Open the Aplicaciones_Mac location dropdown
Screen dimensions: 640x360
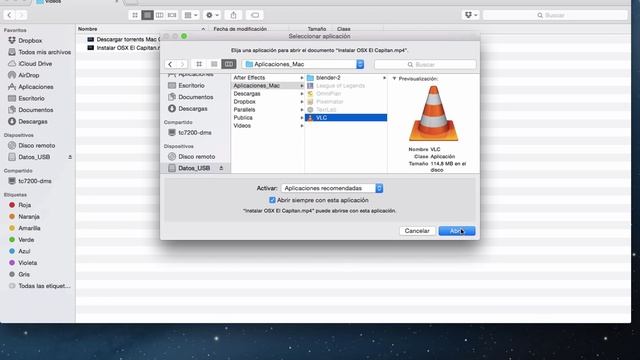(304, 64)
